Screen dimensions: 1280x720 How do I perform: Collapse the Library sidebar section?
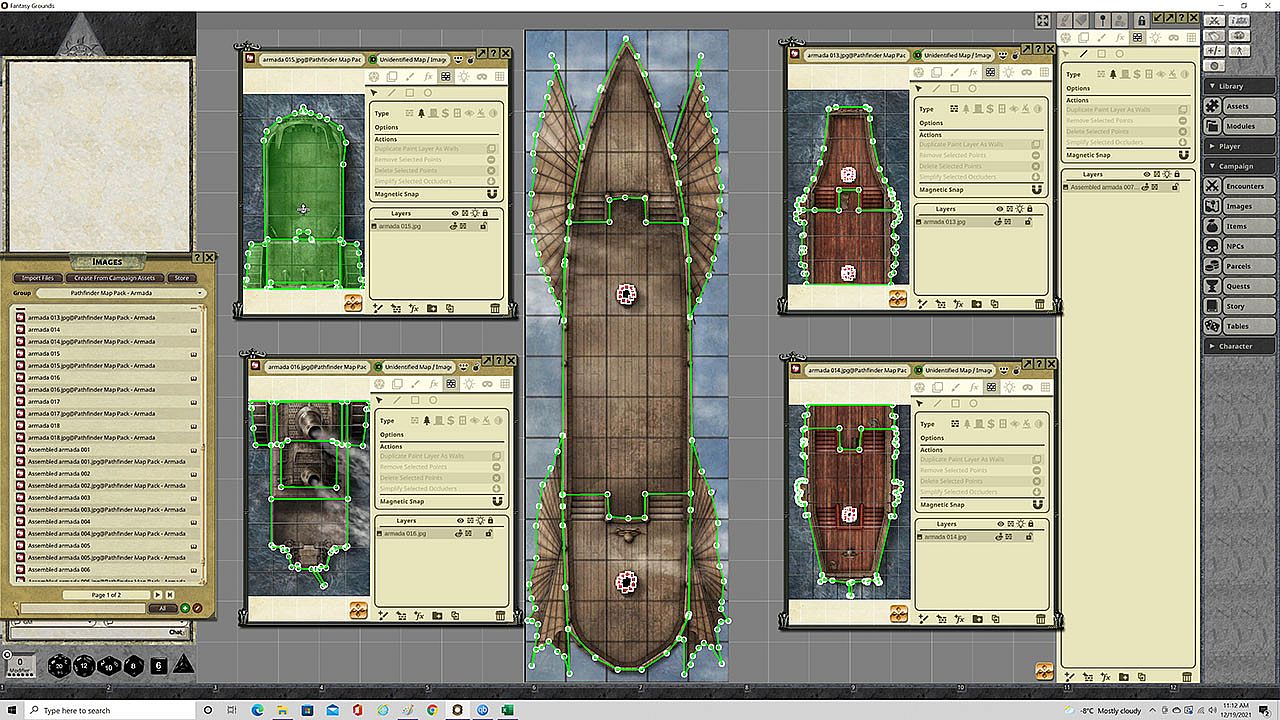coord(1241,86)
